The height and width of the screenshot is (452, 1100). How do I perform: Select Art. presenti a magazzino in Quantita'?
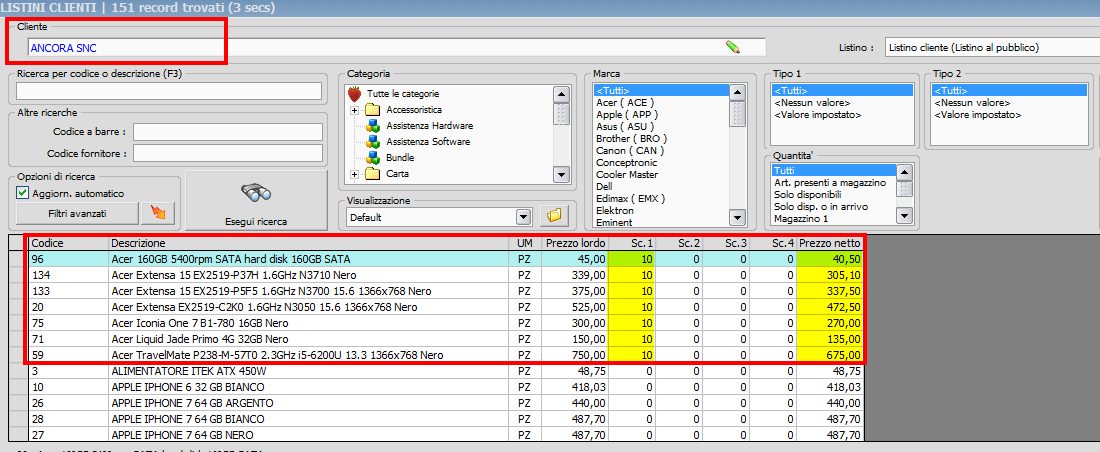pyautogui.click(x=830, y=182)
